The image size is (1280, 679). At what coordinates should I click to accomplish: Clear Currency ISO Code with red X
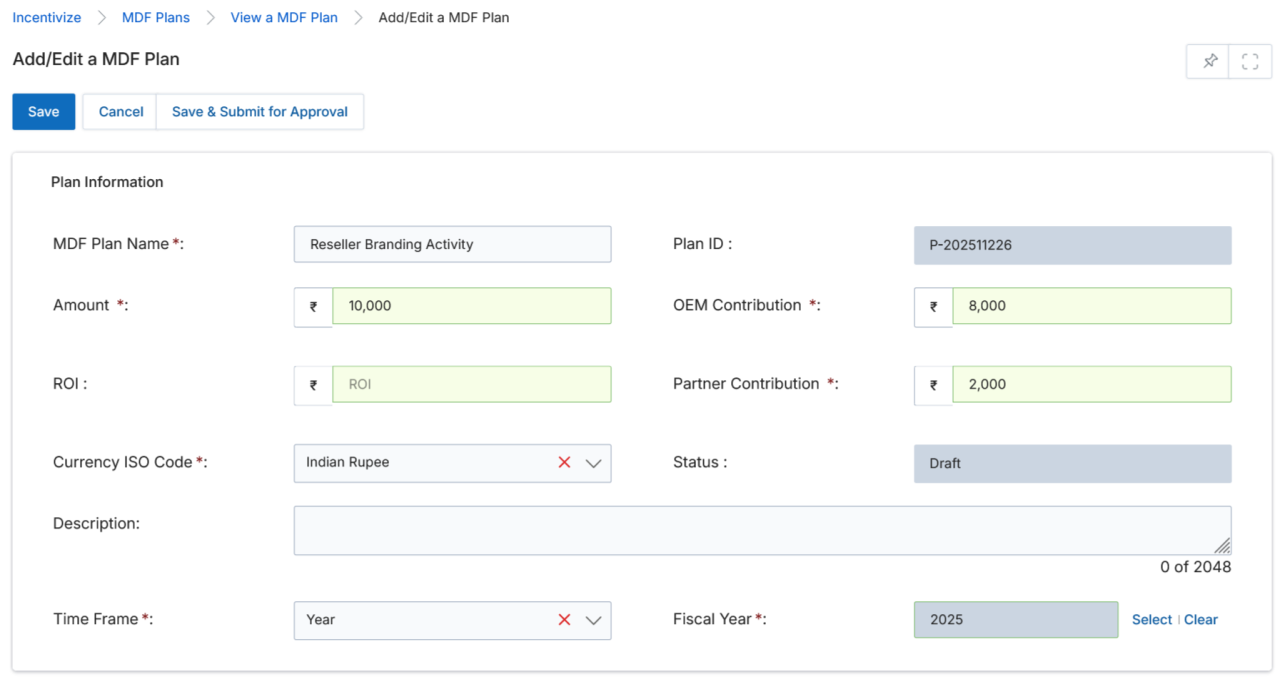point(564,463)
